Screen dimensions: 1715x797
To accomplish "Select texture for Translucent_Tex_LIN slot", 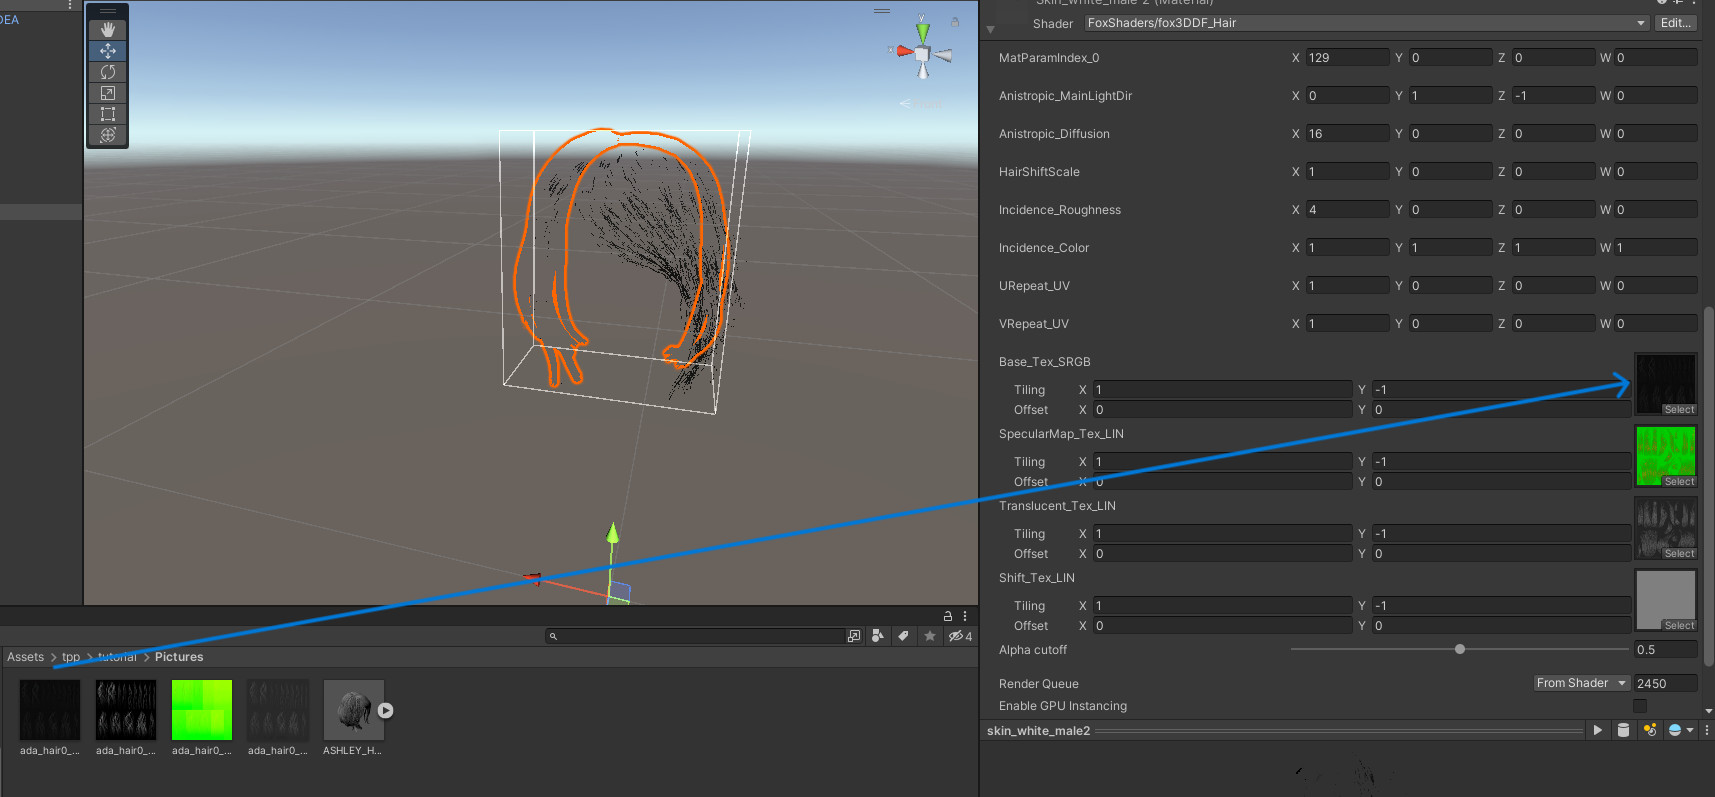I will (x=1679, y=554).
